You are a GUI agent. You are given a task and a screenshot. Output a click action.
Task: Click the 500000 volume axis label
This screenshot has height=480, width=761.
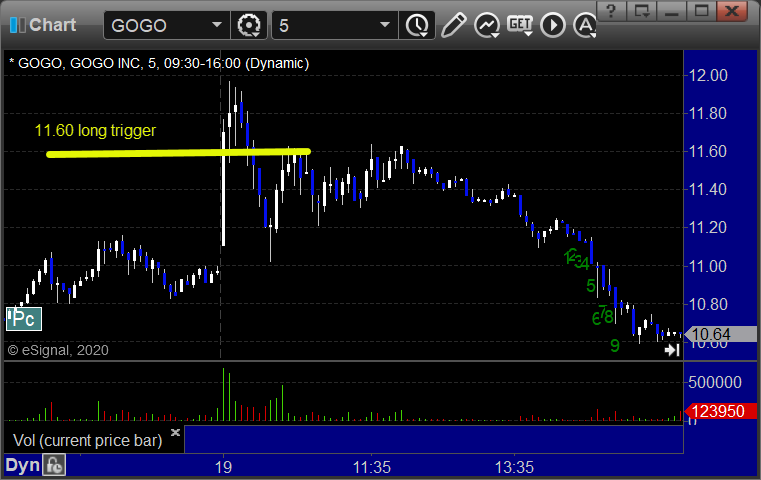[x=714, y=382]
